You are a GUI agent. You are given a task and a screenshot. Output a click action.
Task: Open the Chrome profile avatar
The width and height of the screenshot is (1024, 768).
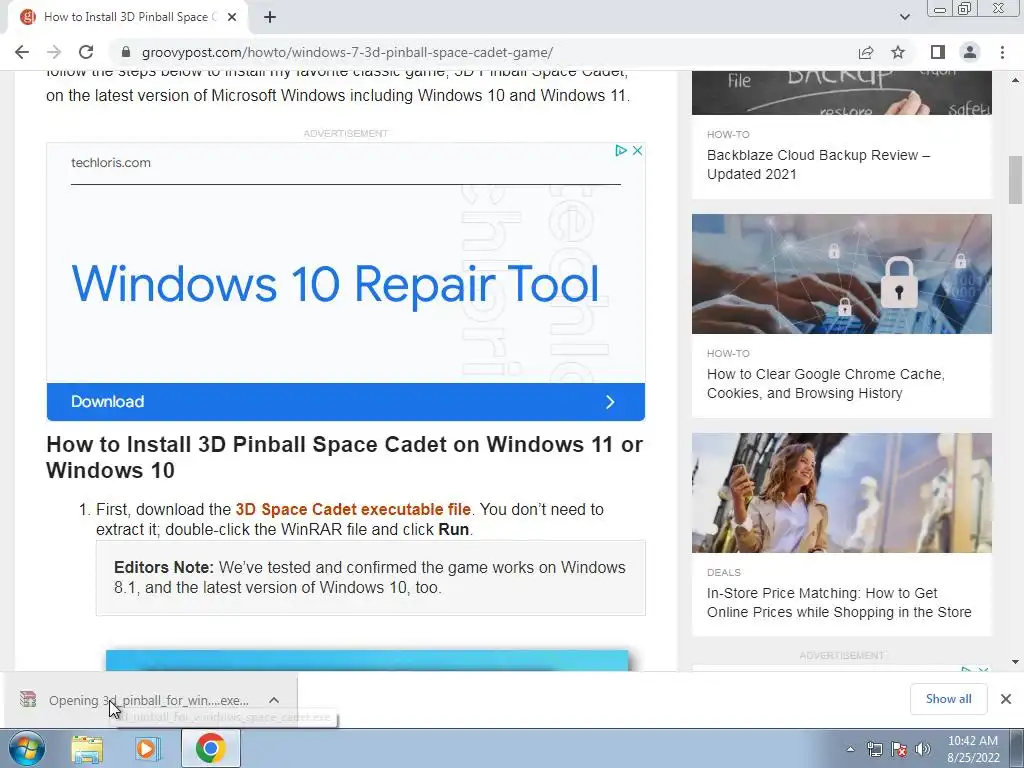970,52
